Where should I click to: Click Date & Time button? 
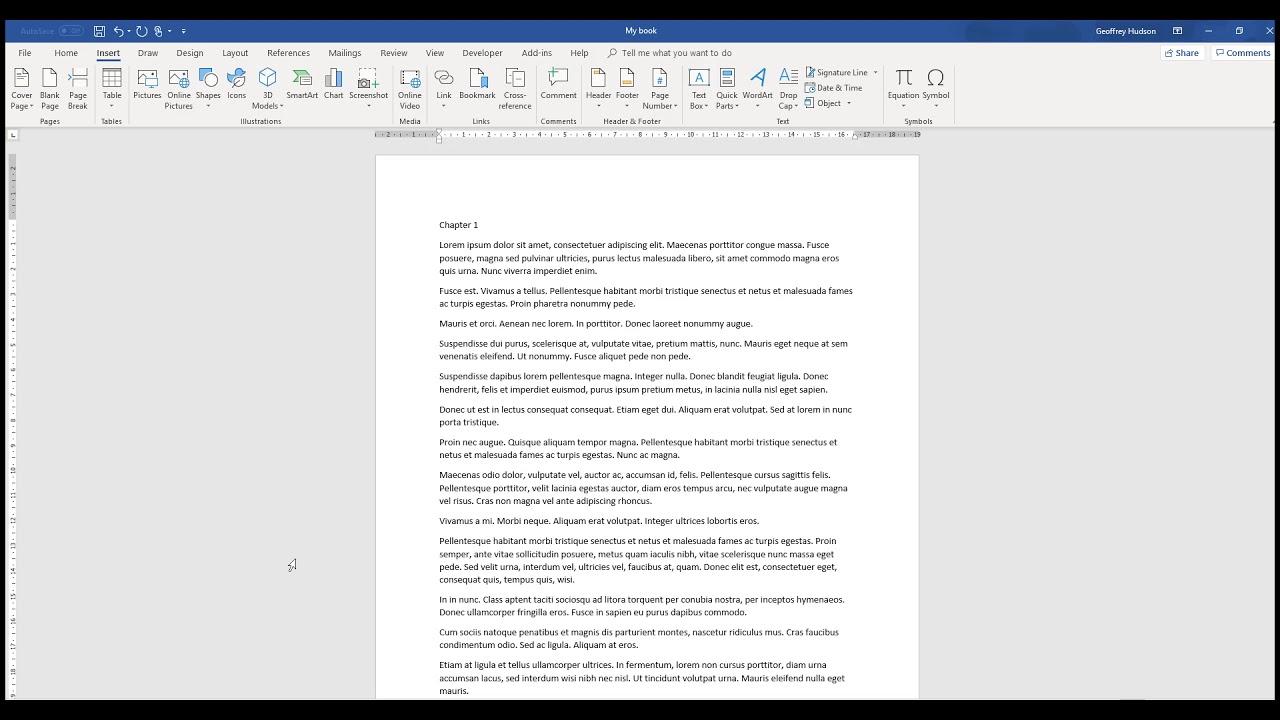click(834, 88)
